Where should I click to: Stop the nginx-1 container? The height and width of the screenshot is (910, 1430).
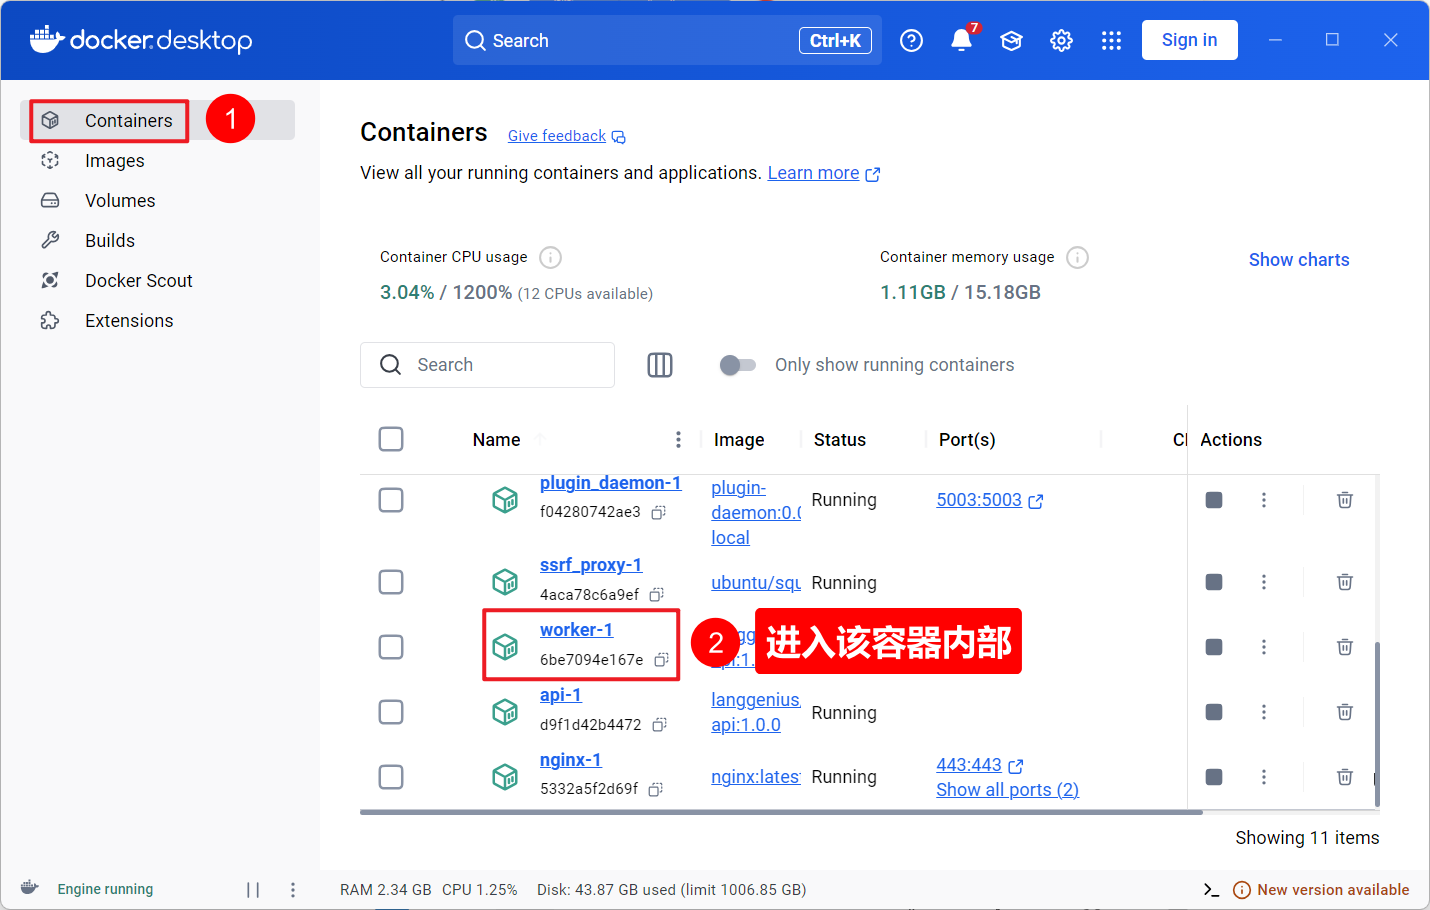pyautogui.click(x=1214, y=777)
